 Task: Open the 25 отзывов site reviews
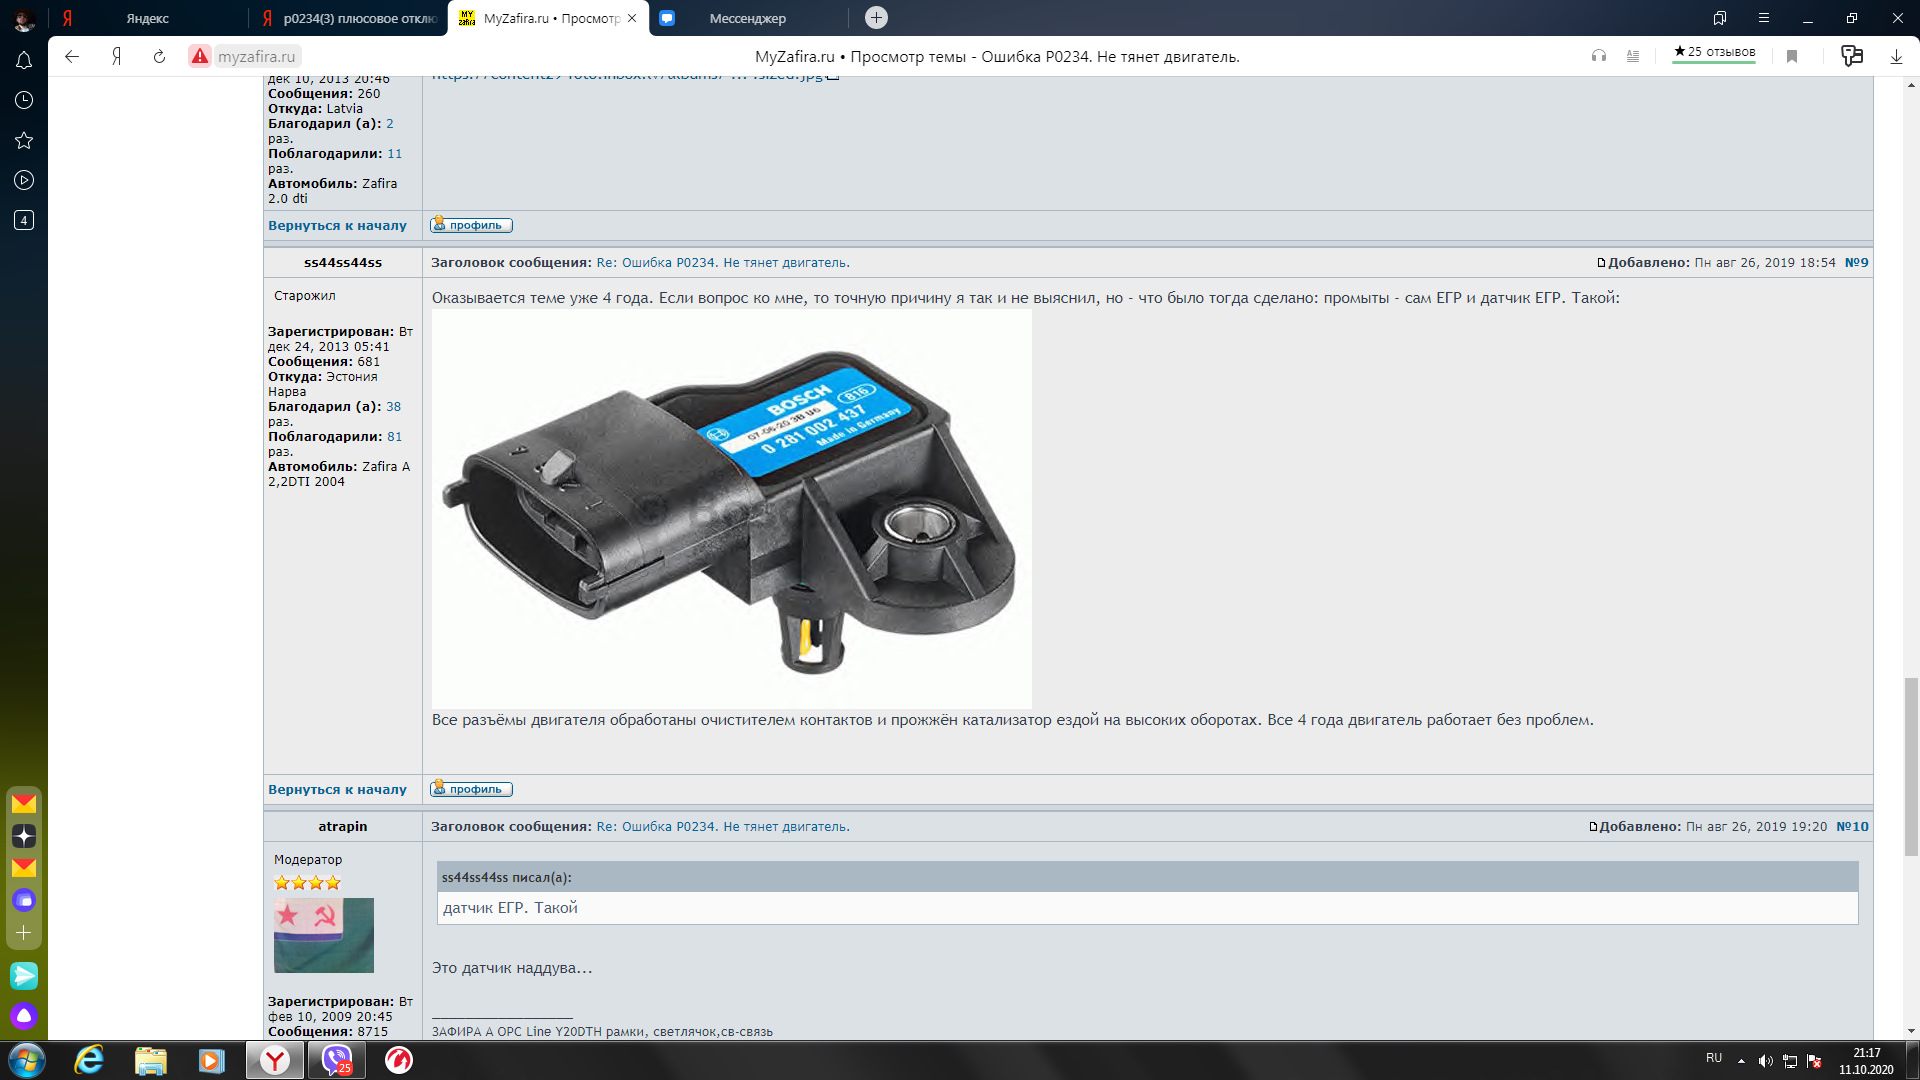pos(1714,52)
